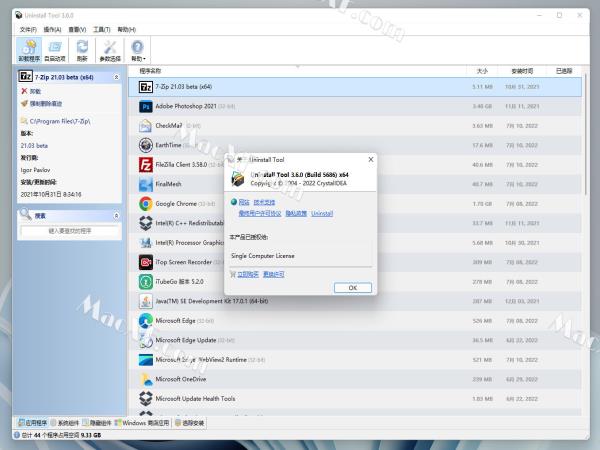Screen dimensions: 600x450
Task: Switch to Hidden components (隐藏组件) tab
Action: pyautogui.click(x=97, y=423)
